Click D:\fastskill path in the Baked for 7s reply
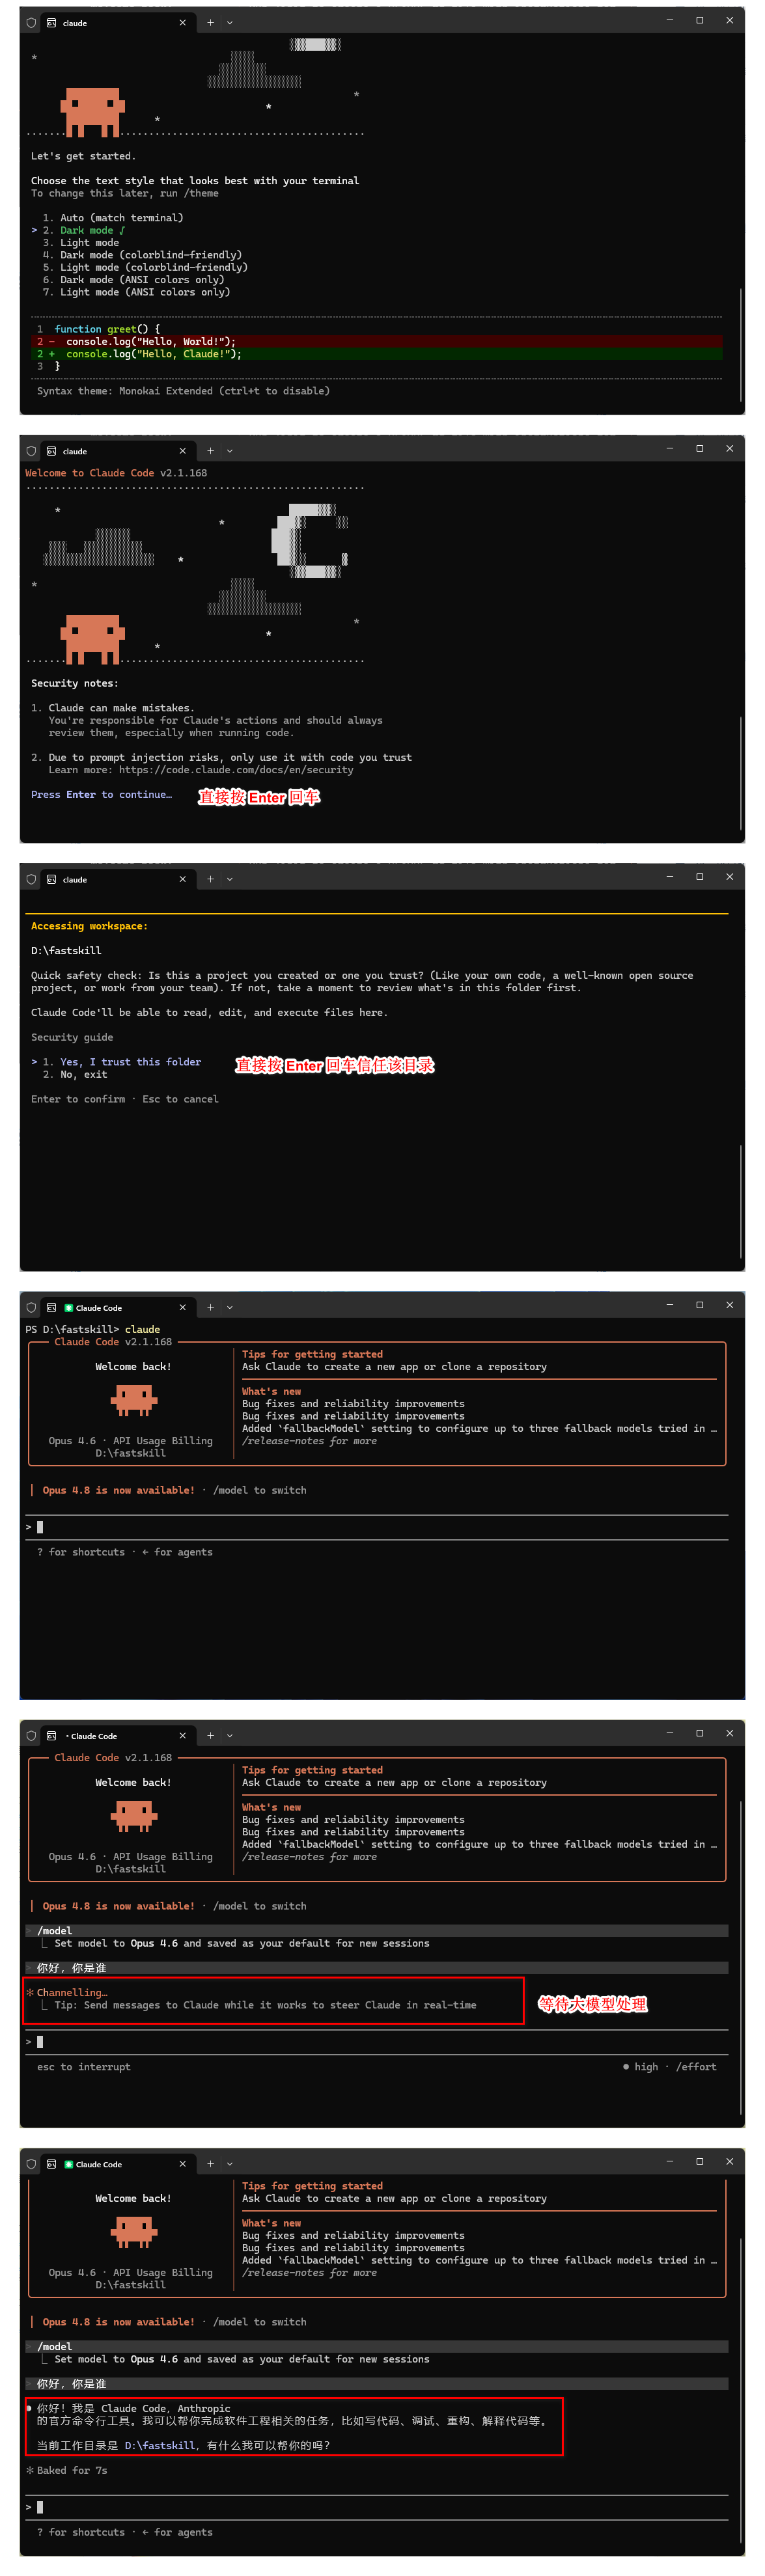The height and width of the screenshot is (2576, 765). [160, 2445]
